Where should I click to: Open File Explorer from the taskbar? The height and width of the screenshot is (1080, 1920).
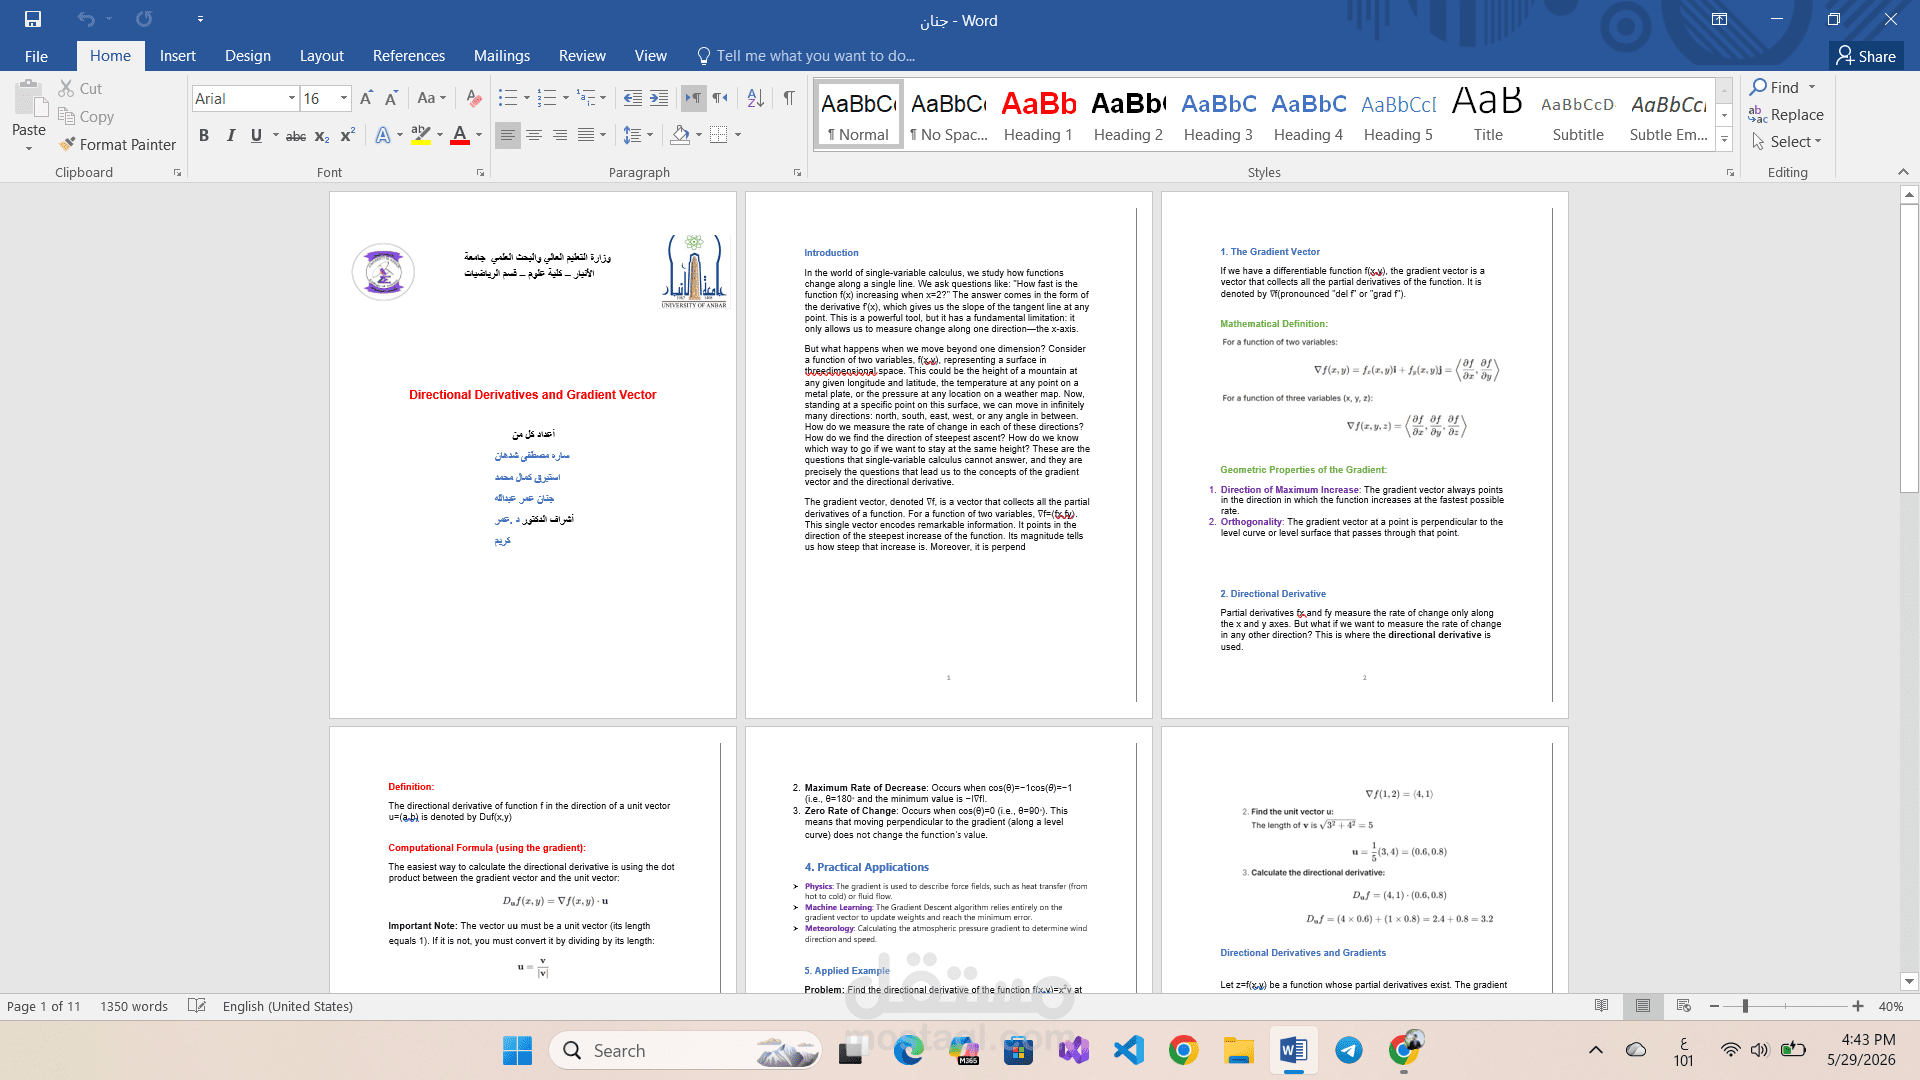[x=1239, y=1050]
